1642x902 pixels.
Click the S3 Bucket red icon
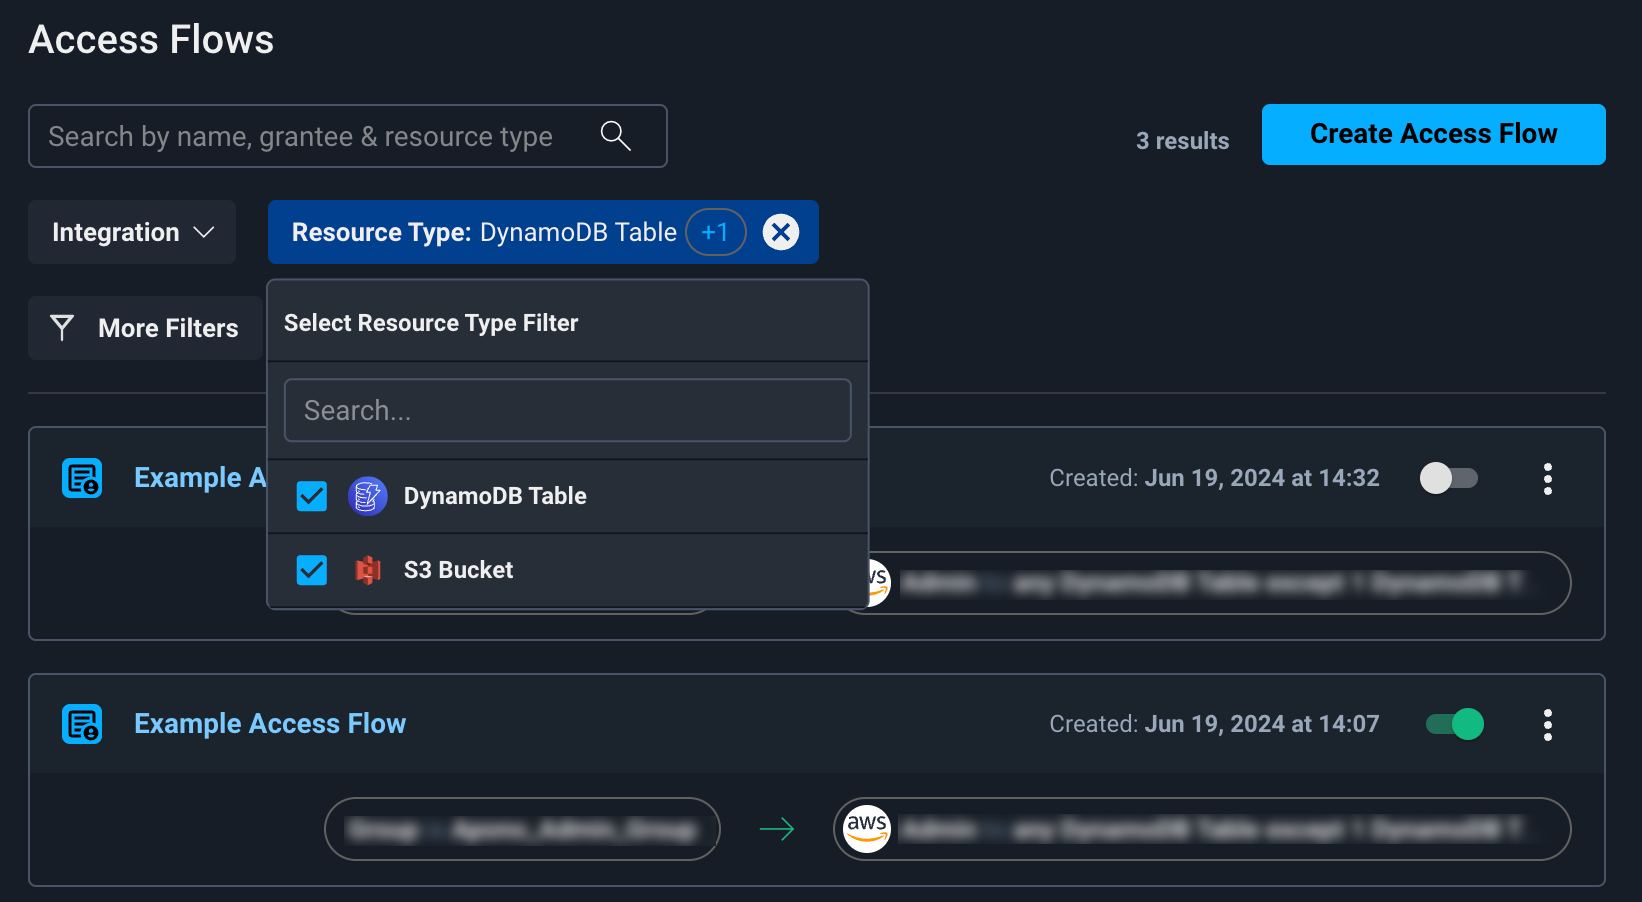click(x=367, y=570)
